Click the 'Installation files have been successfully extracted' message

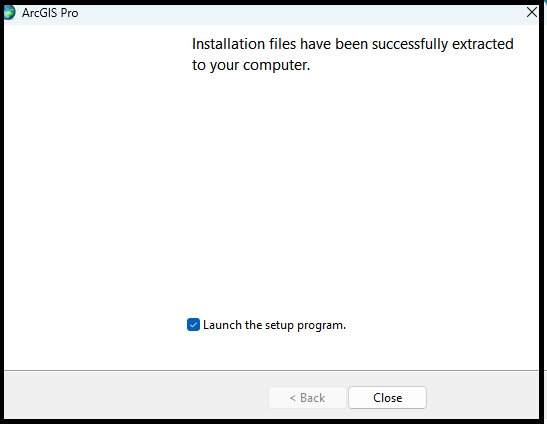pyautogui.click(x=352, y=44)
